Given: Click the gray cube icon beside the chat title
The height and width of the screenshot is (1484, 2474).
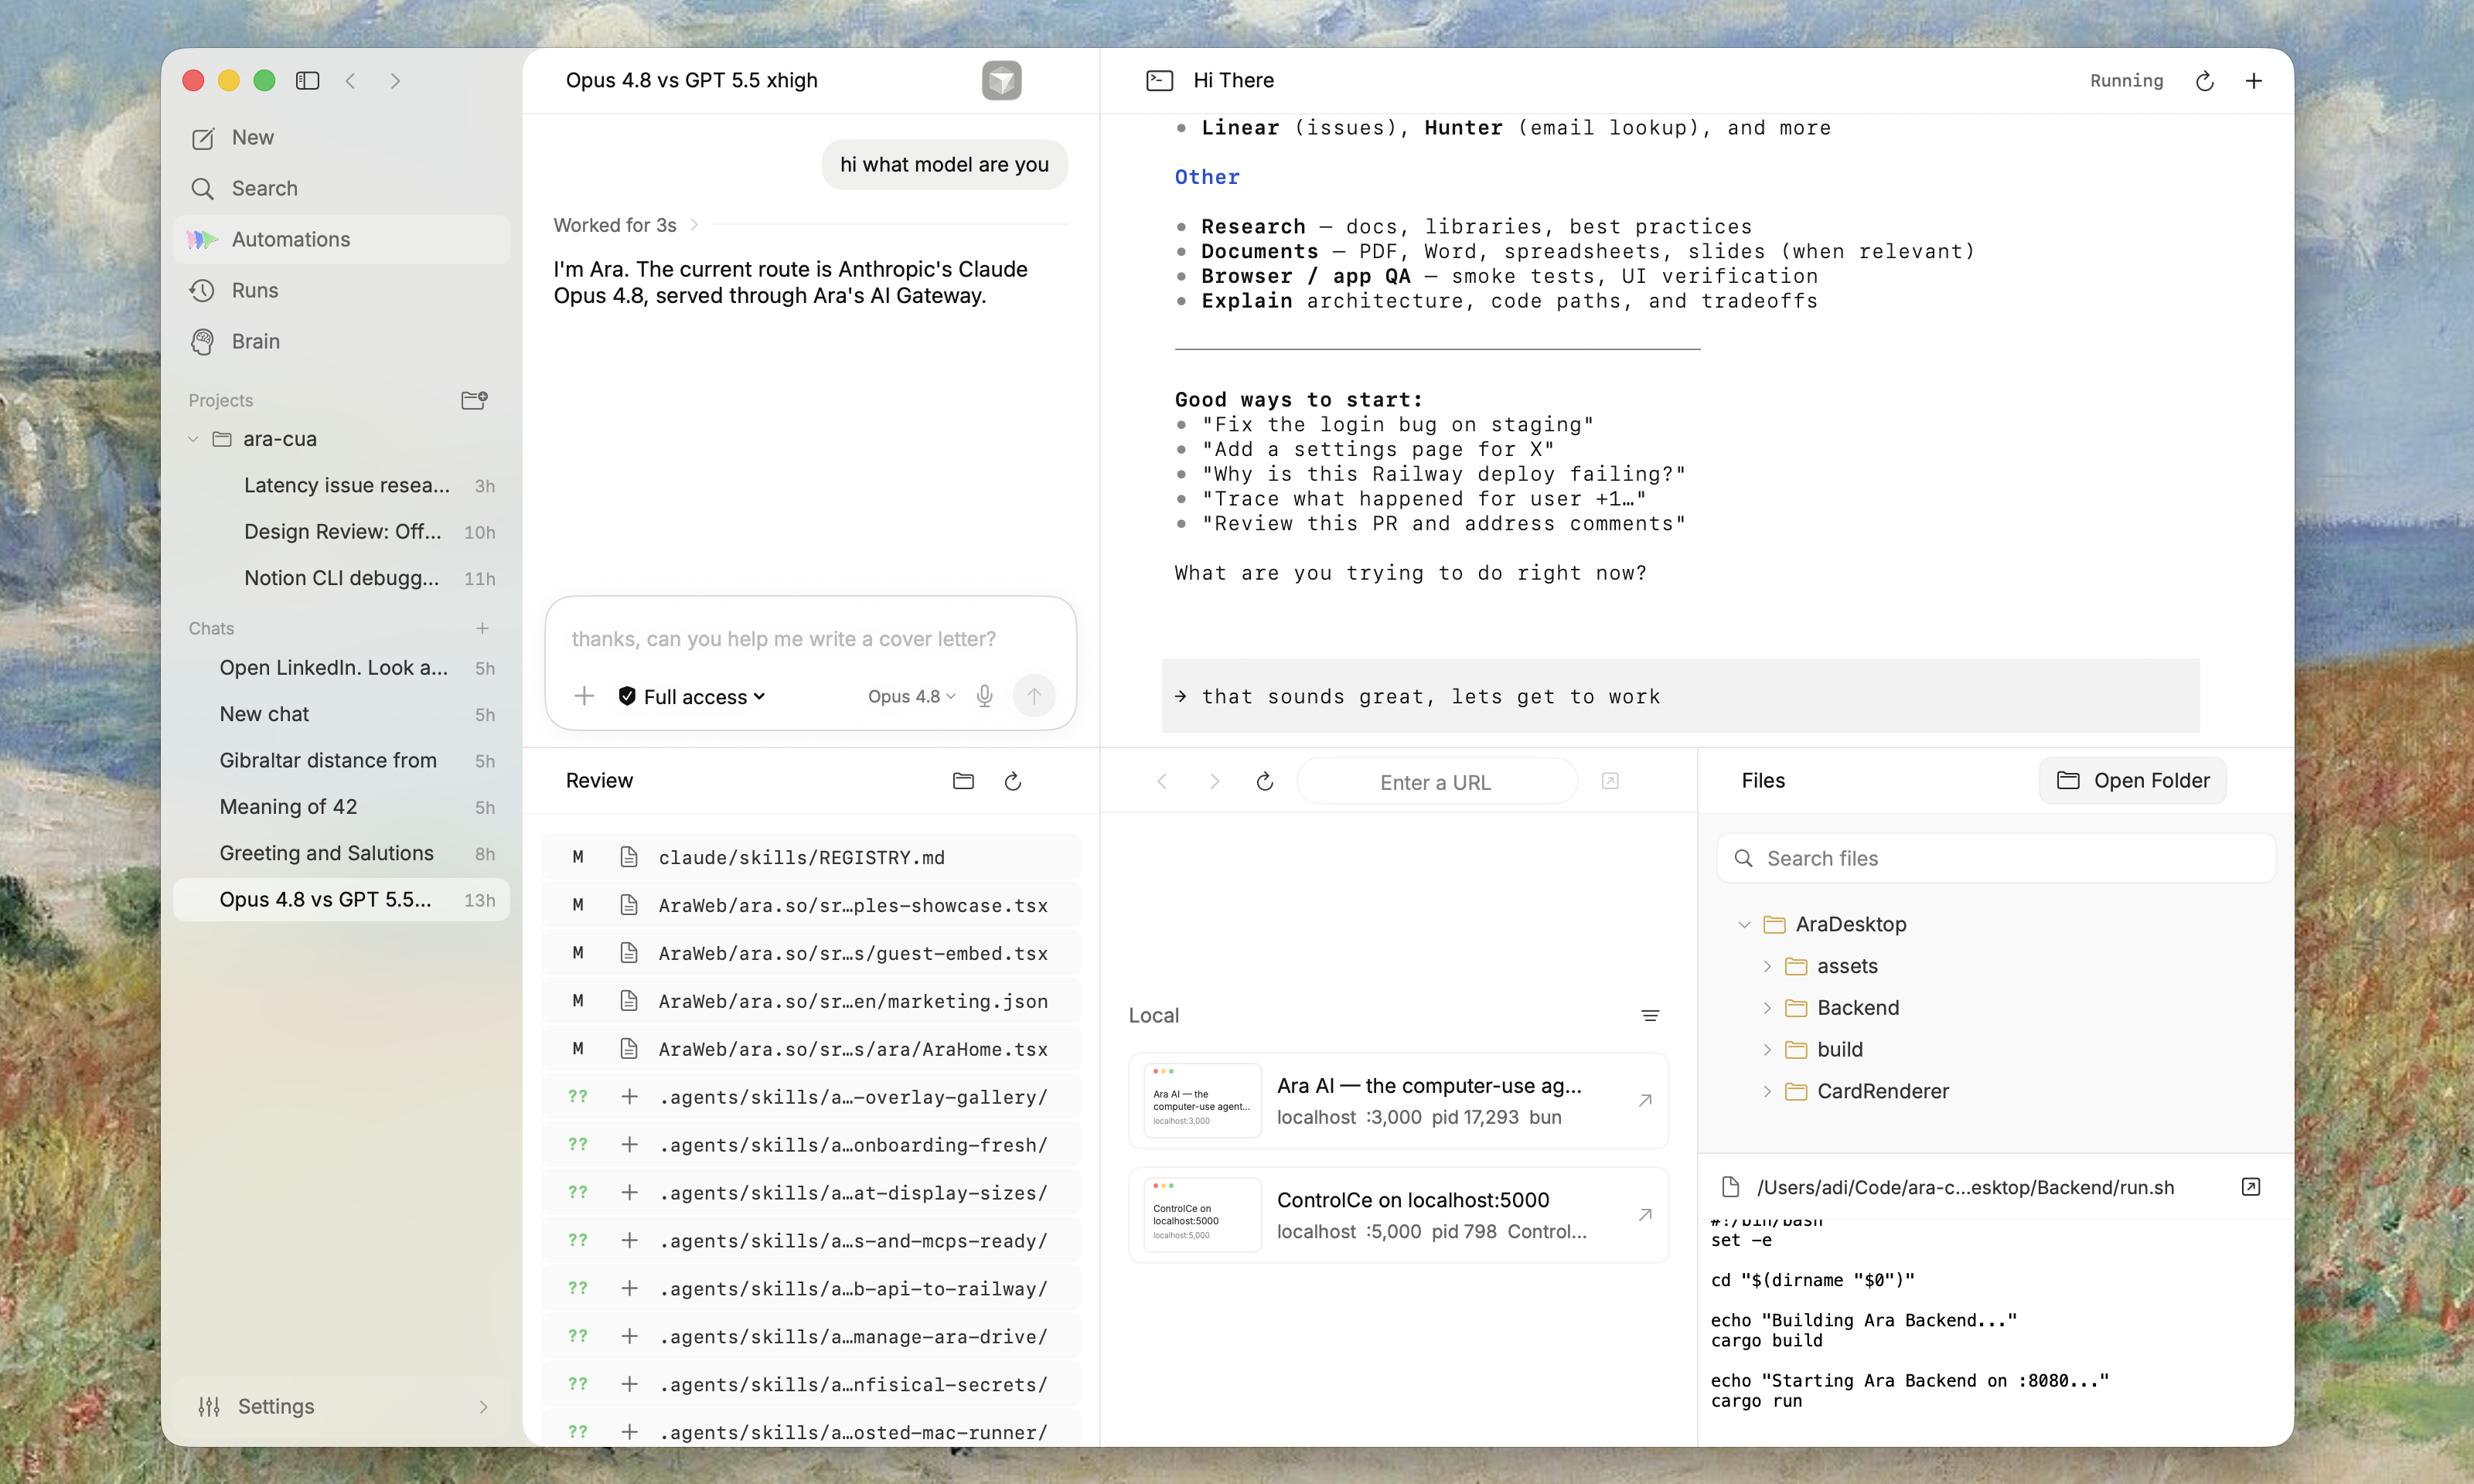Looking at the screenshot, I should click(1001, 80).
